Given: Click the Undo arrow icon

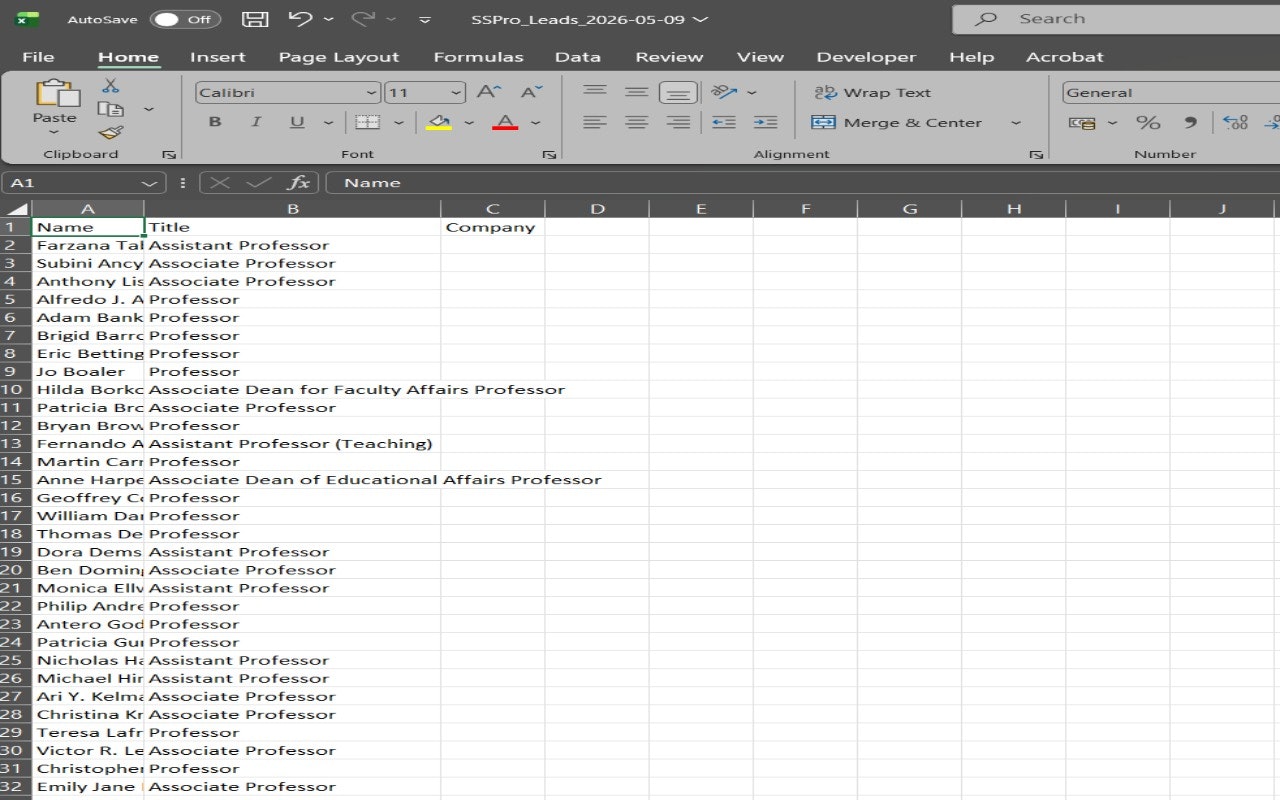Looking at the screenshot, I should click(301, 19).
